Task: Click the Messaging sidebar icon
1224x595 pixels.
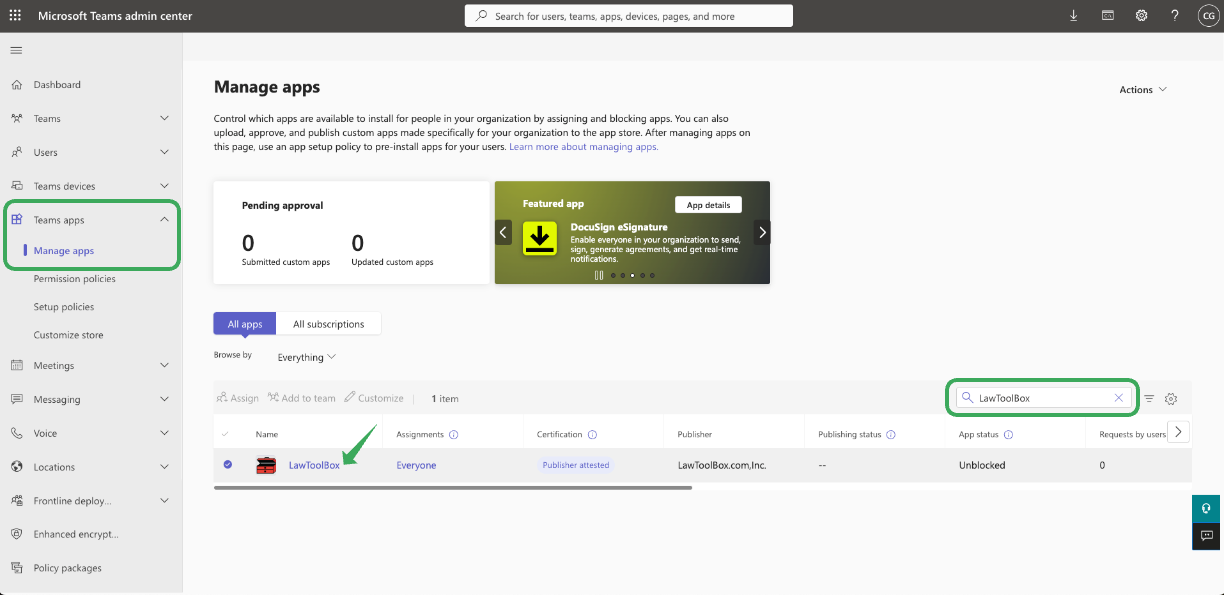Action: coord(16,399)
